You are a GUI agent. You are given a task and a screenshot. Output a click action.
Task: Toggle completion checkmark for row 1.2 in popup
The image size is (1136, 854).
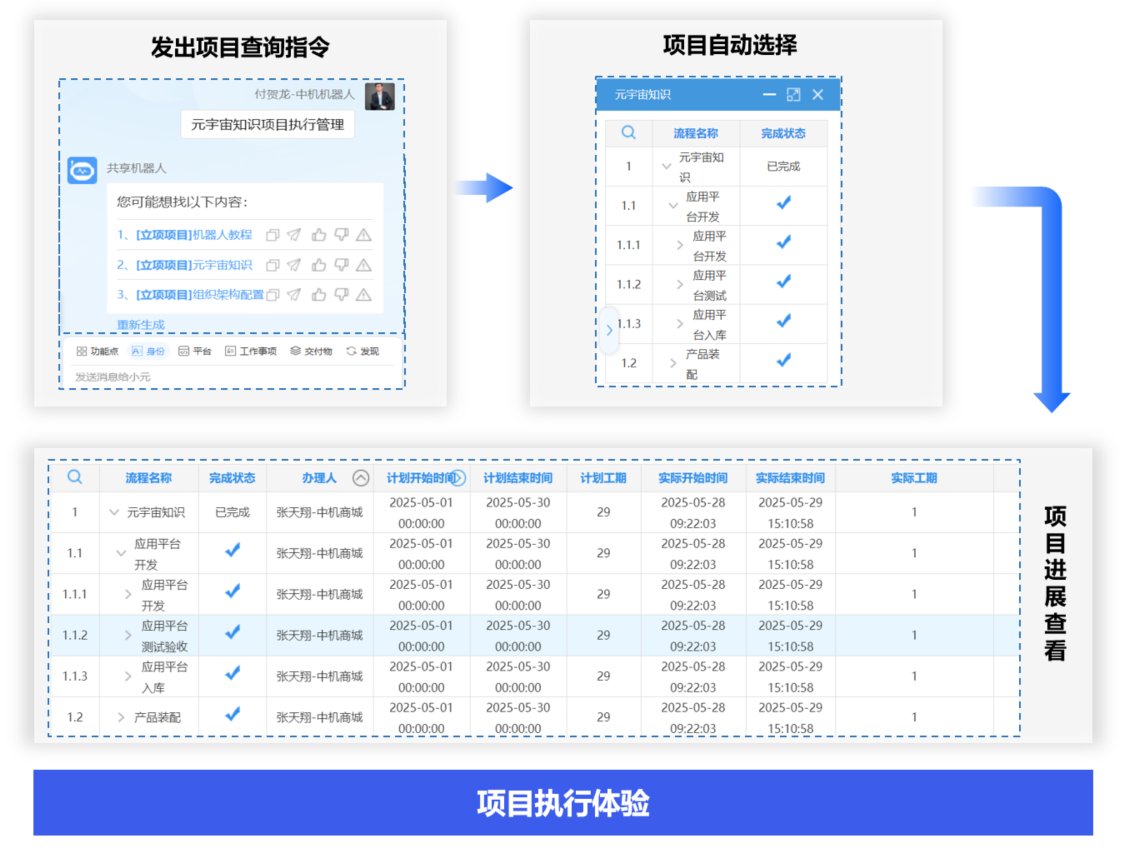(783, 360)
